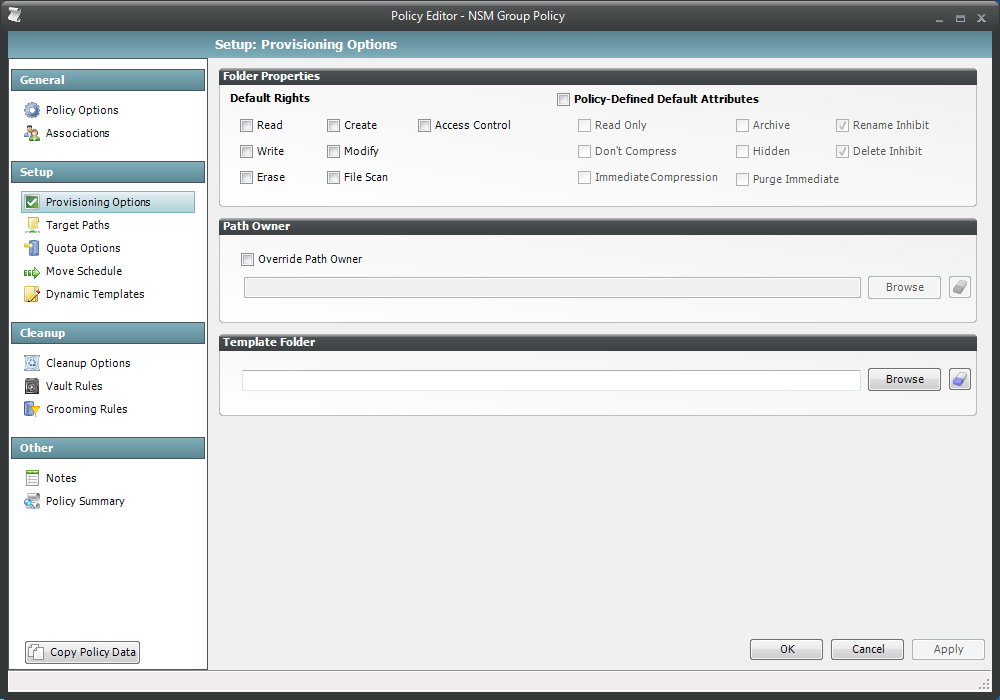
Task: Click the Copy Policy Data button
Action: pos(82,652)
